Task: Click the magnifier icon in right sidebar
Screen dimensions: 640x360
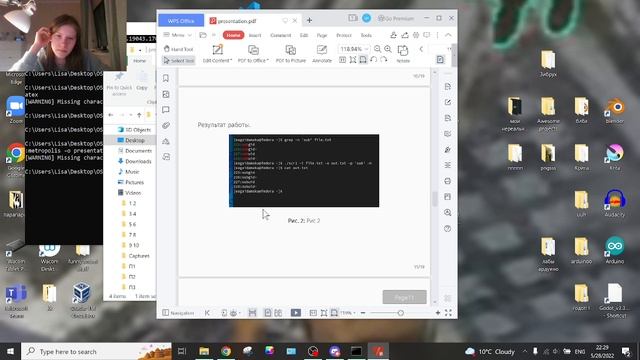Action: click(x=448, y=213)
